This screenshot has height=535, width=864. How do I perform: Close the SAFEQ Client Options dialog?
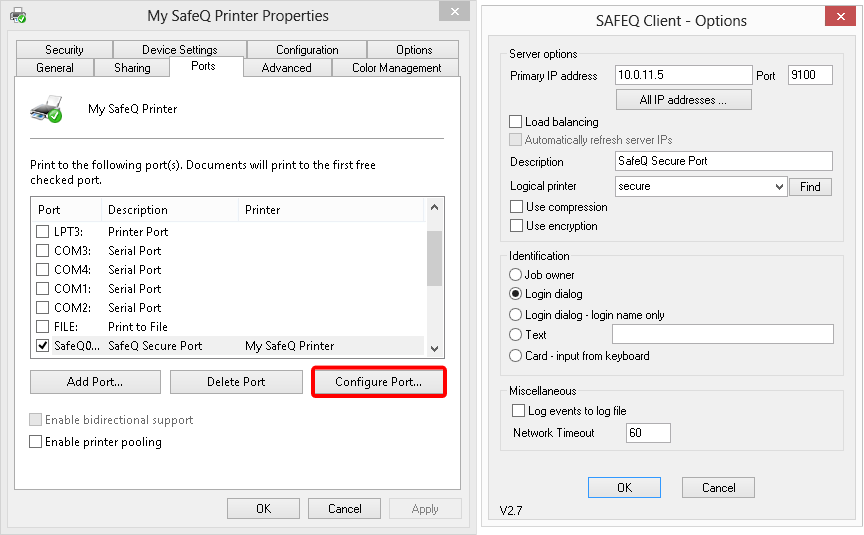pos(839,19)
